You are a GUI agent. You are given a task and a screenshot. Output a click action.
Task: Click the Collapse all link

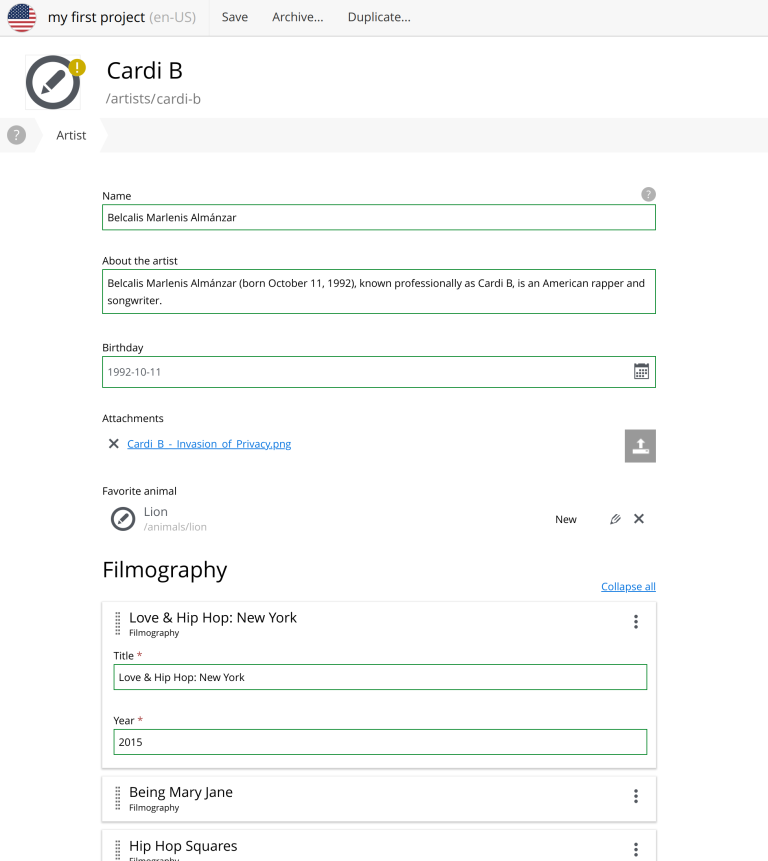pyautogui.click(x=628, y=587)
